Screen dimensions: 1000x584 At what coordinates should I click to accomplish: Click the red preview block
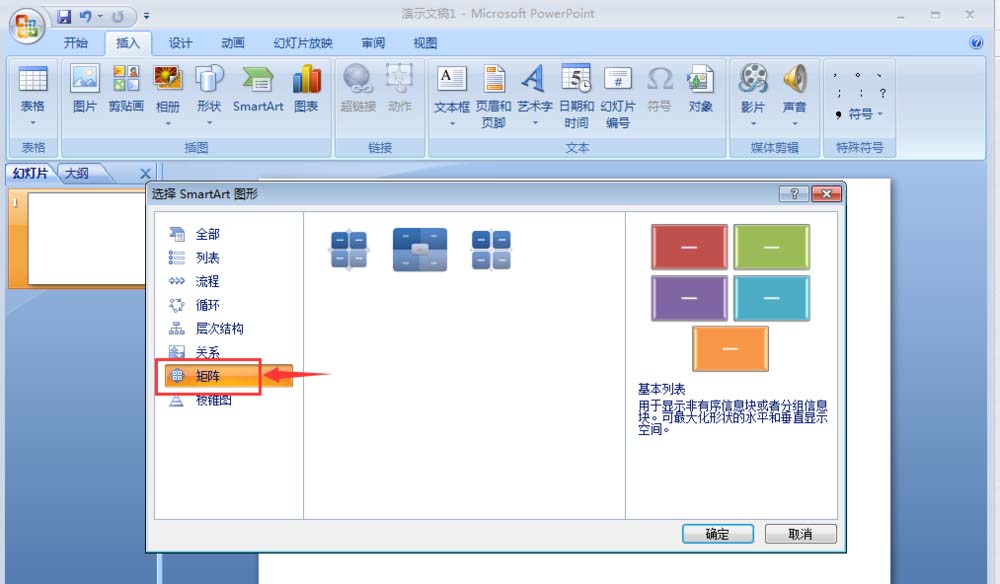click(x=689, y=247)
